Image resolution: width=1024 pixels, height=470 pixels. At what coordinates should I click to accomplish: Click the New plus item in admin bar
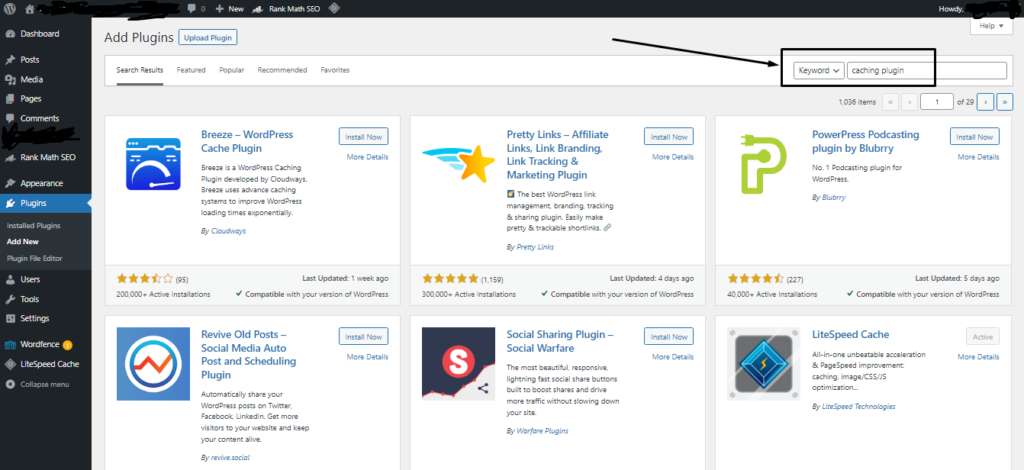pyautogui.click(x=229, y=8)
